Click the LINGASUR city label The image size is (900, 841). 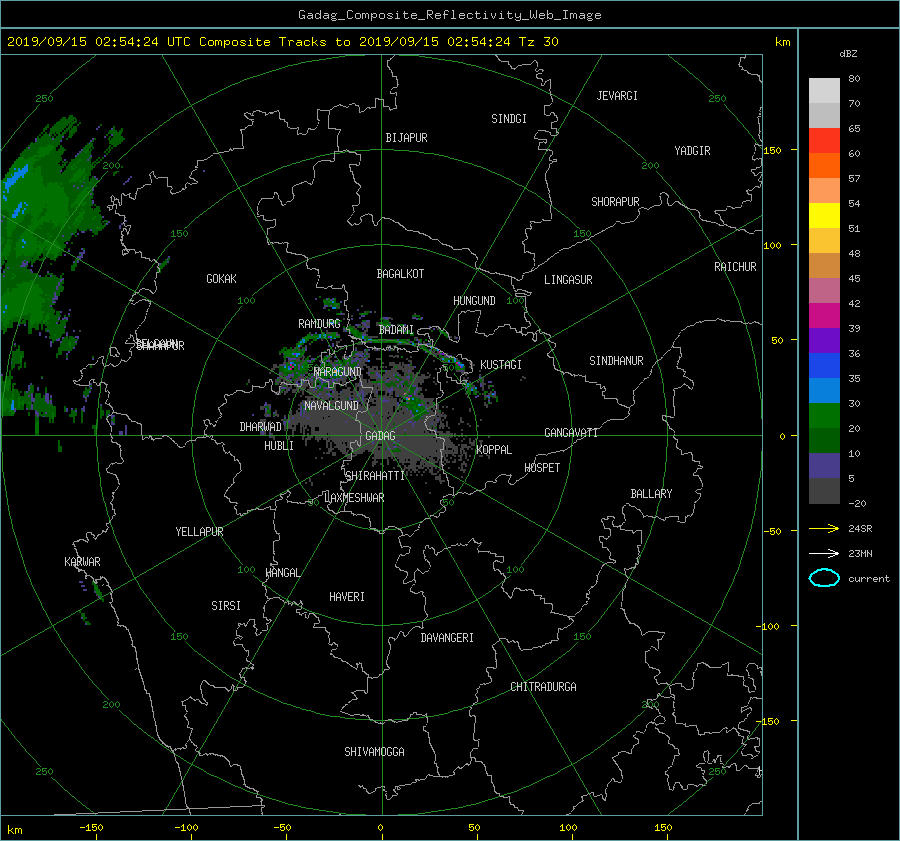568,280
